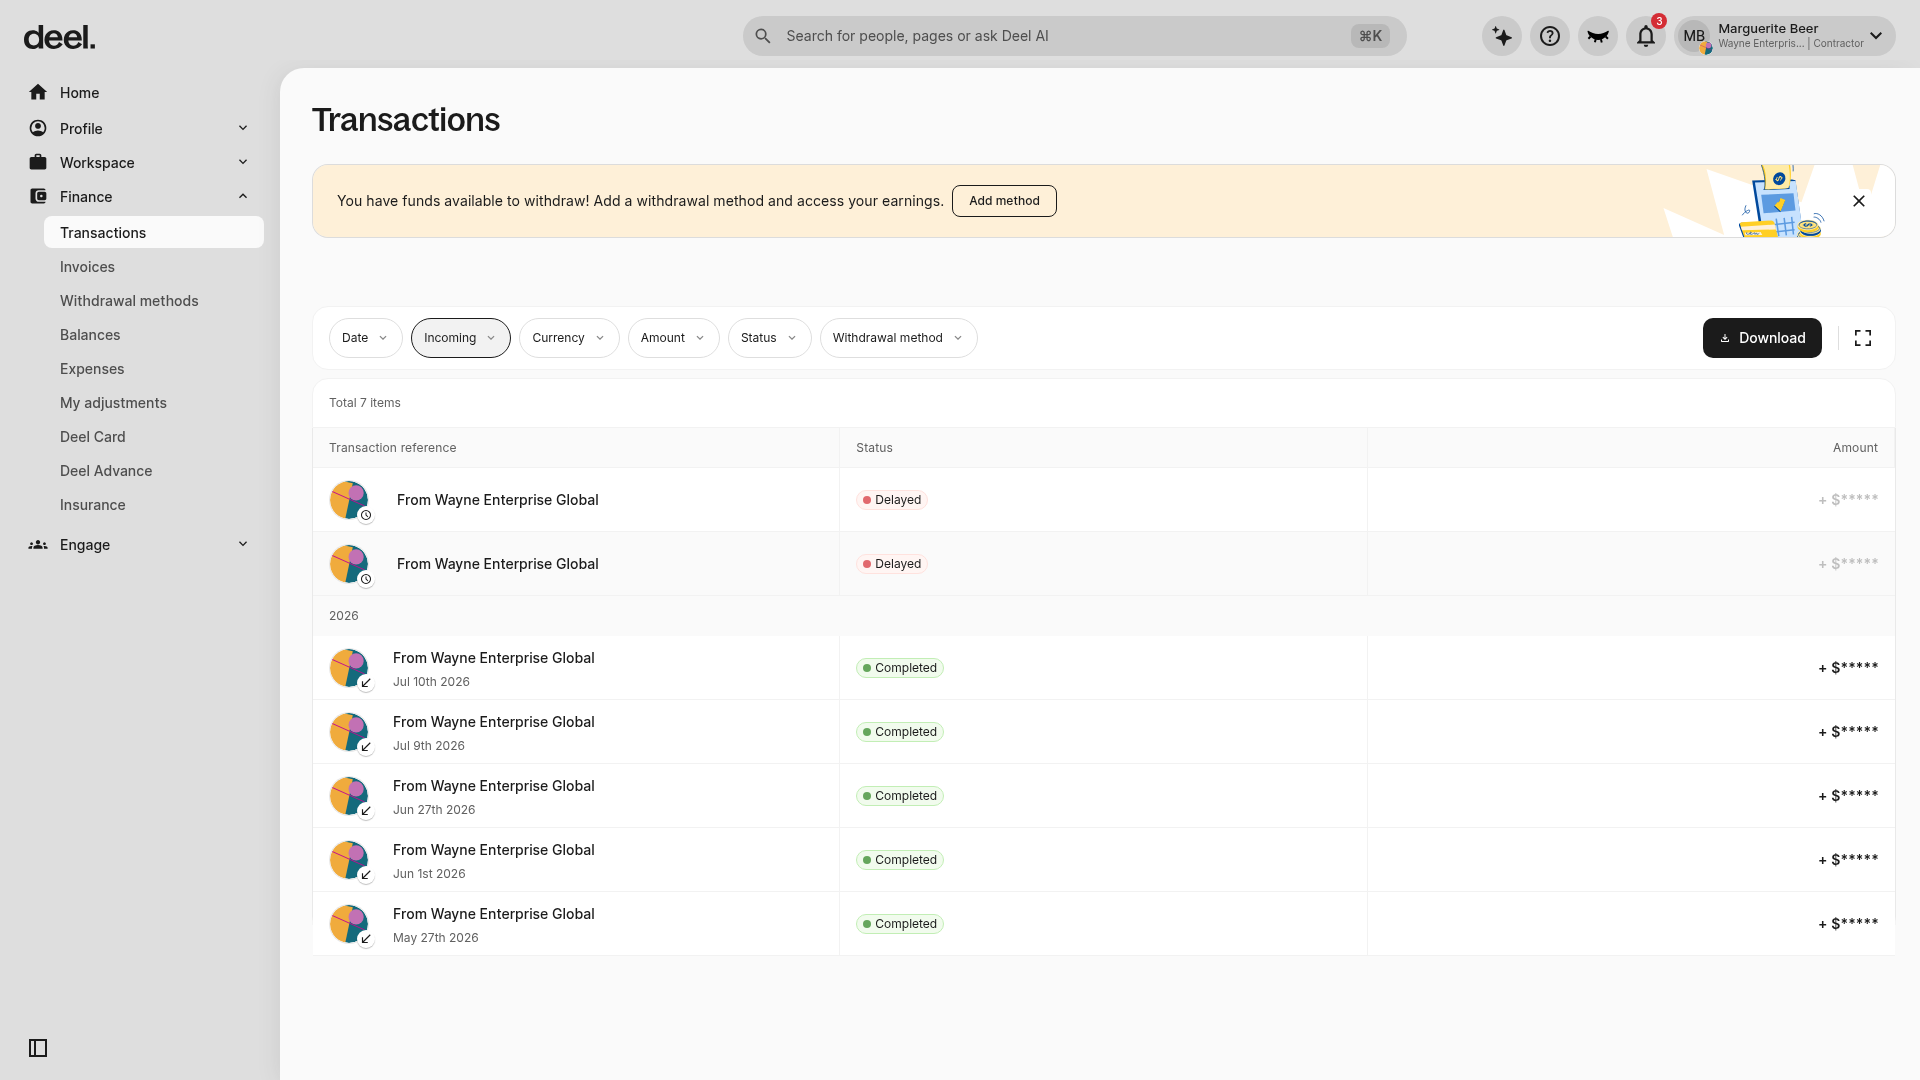
Task: Open the Amount filter dropdown
Action: pyautogui.click(x=673, y=338)
